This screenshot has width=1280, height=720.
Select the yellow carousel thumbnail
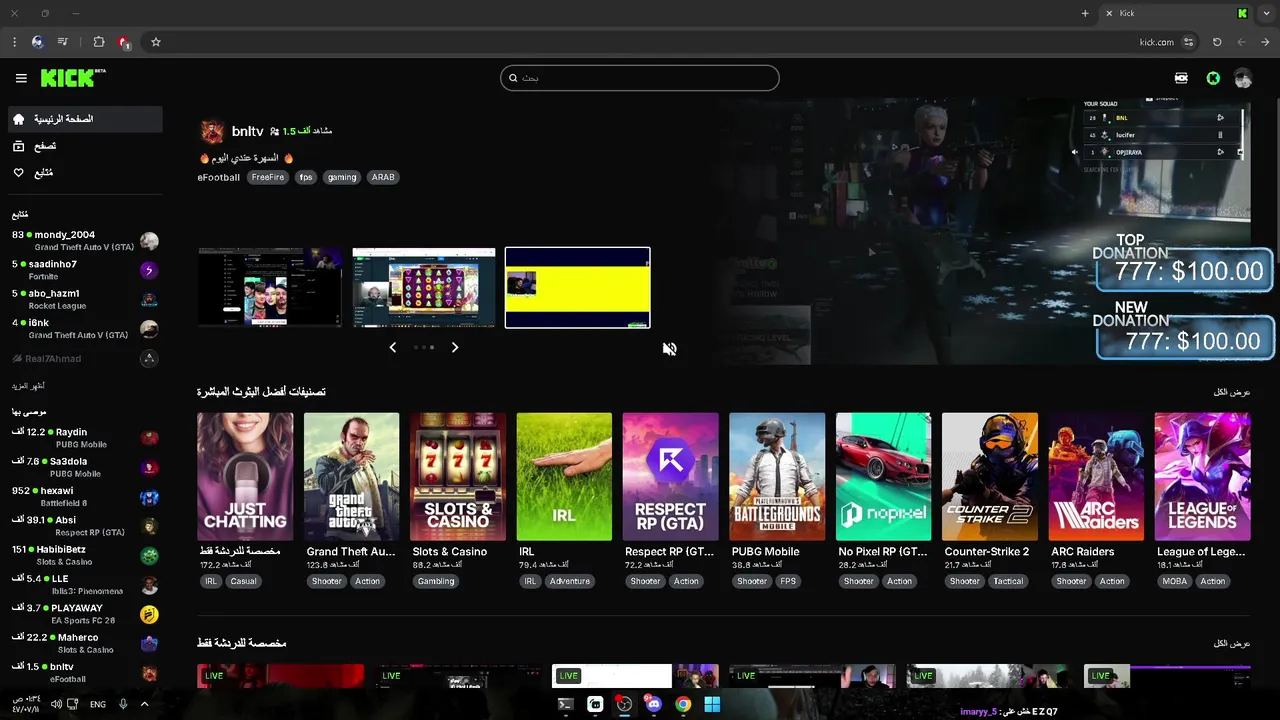[x=578, y=288]
